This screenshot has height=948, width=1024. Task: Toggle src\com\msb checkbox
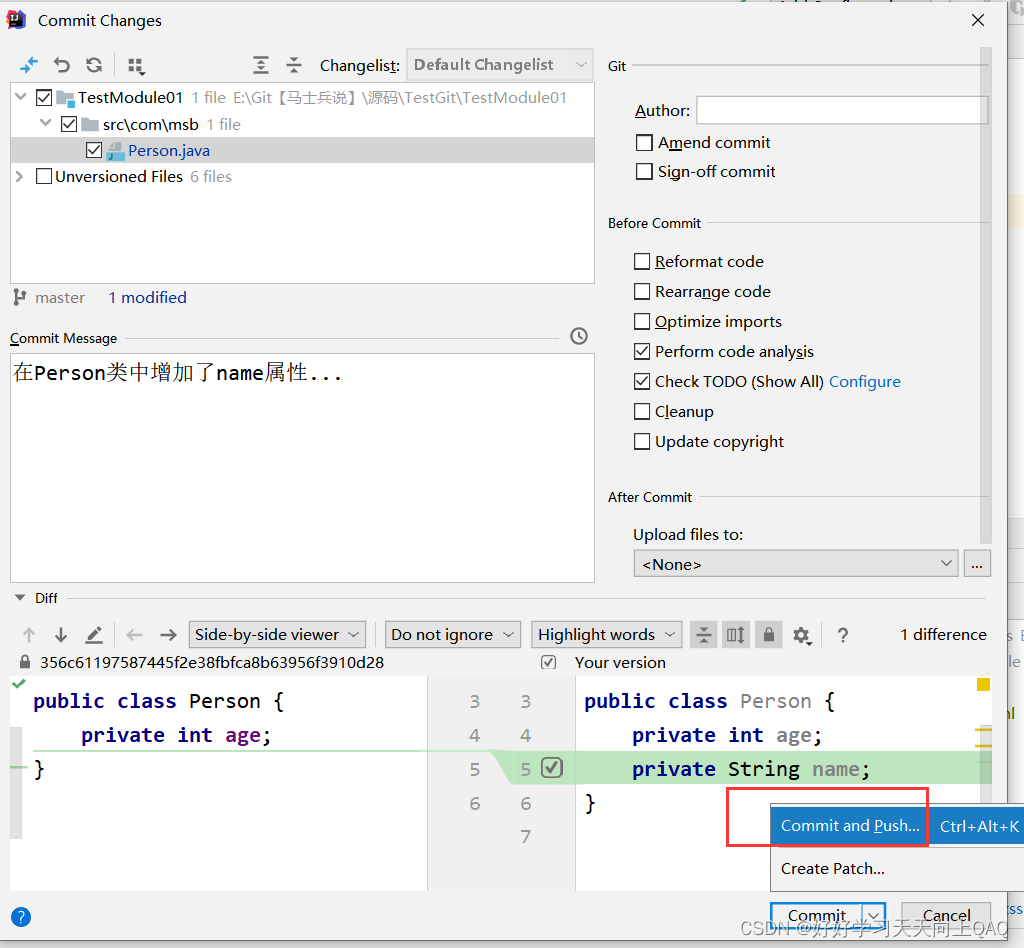(69, 124)
